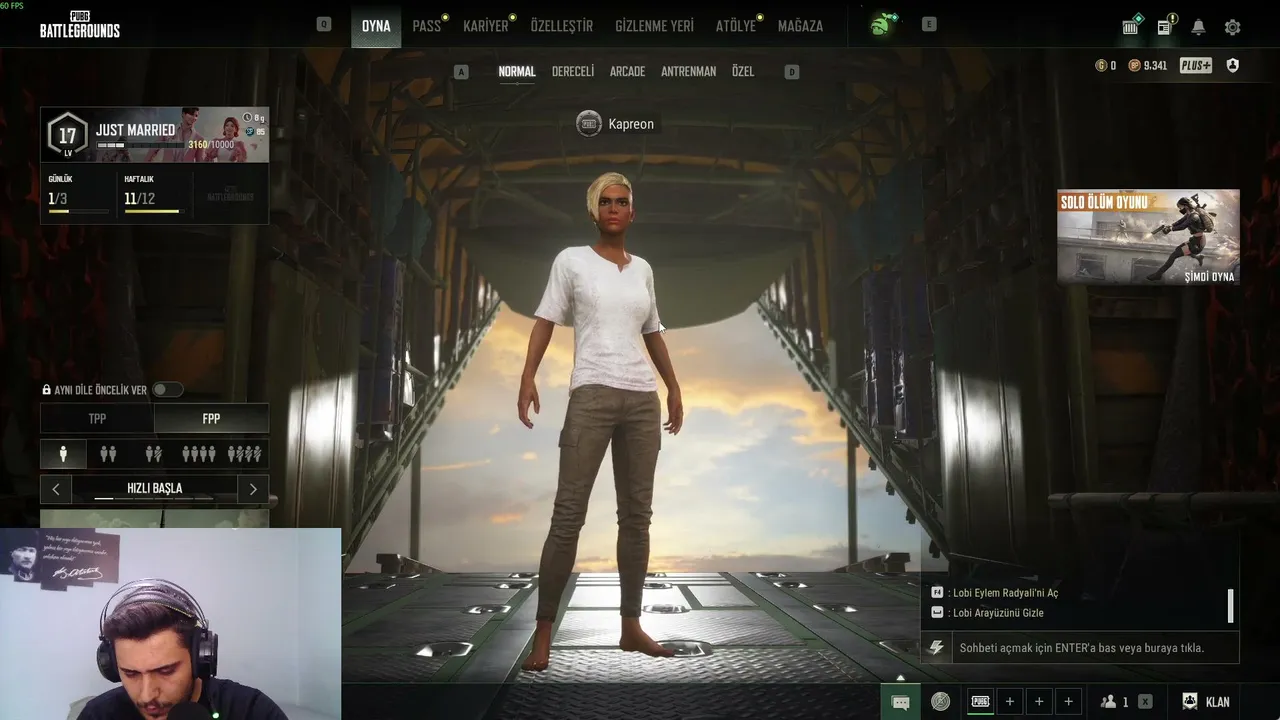1280x720 pixels.
Task: Go to previous quick-start option
Action: tap(56, 489)
